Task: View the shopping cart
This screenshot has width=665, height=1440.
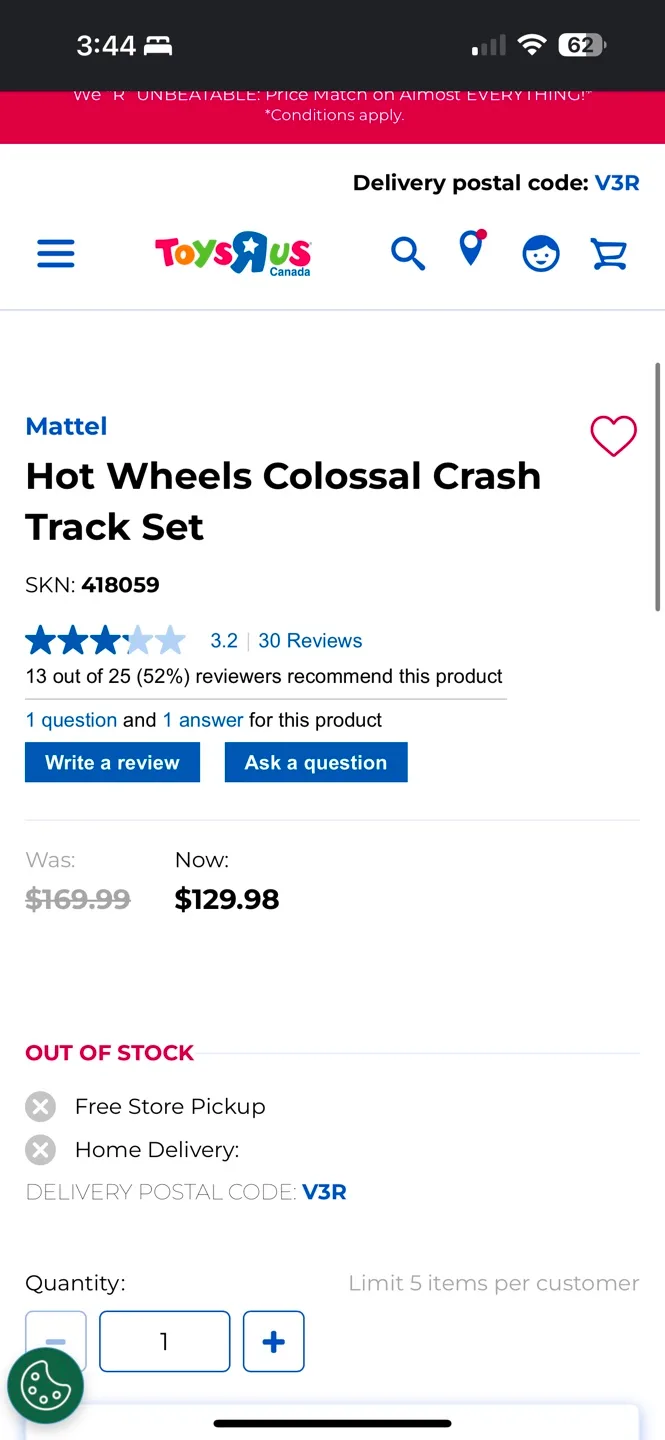Action: [609, 253]
